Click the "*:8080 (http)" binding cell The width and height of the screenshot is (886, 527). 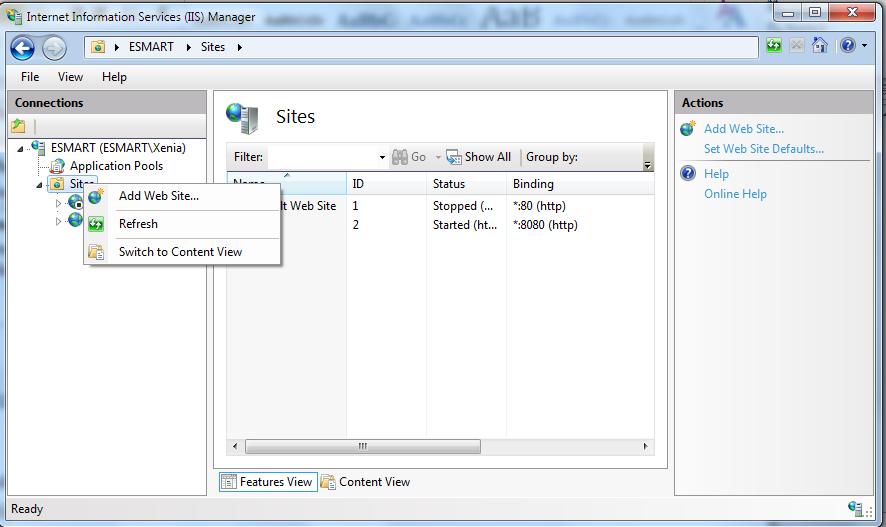tap(545, 225)
